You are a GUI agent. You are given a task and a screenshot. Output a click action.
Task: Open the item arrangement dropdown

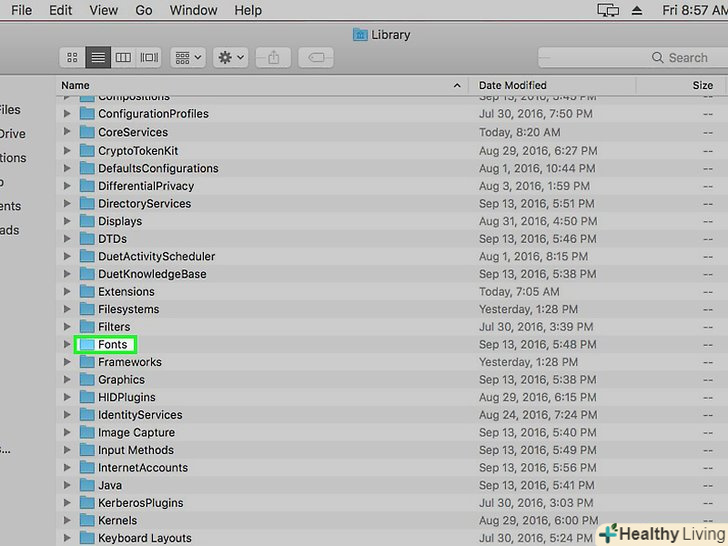pyautogui.click(x=188, y=58)
